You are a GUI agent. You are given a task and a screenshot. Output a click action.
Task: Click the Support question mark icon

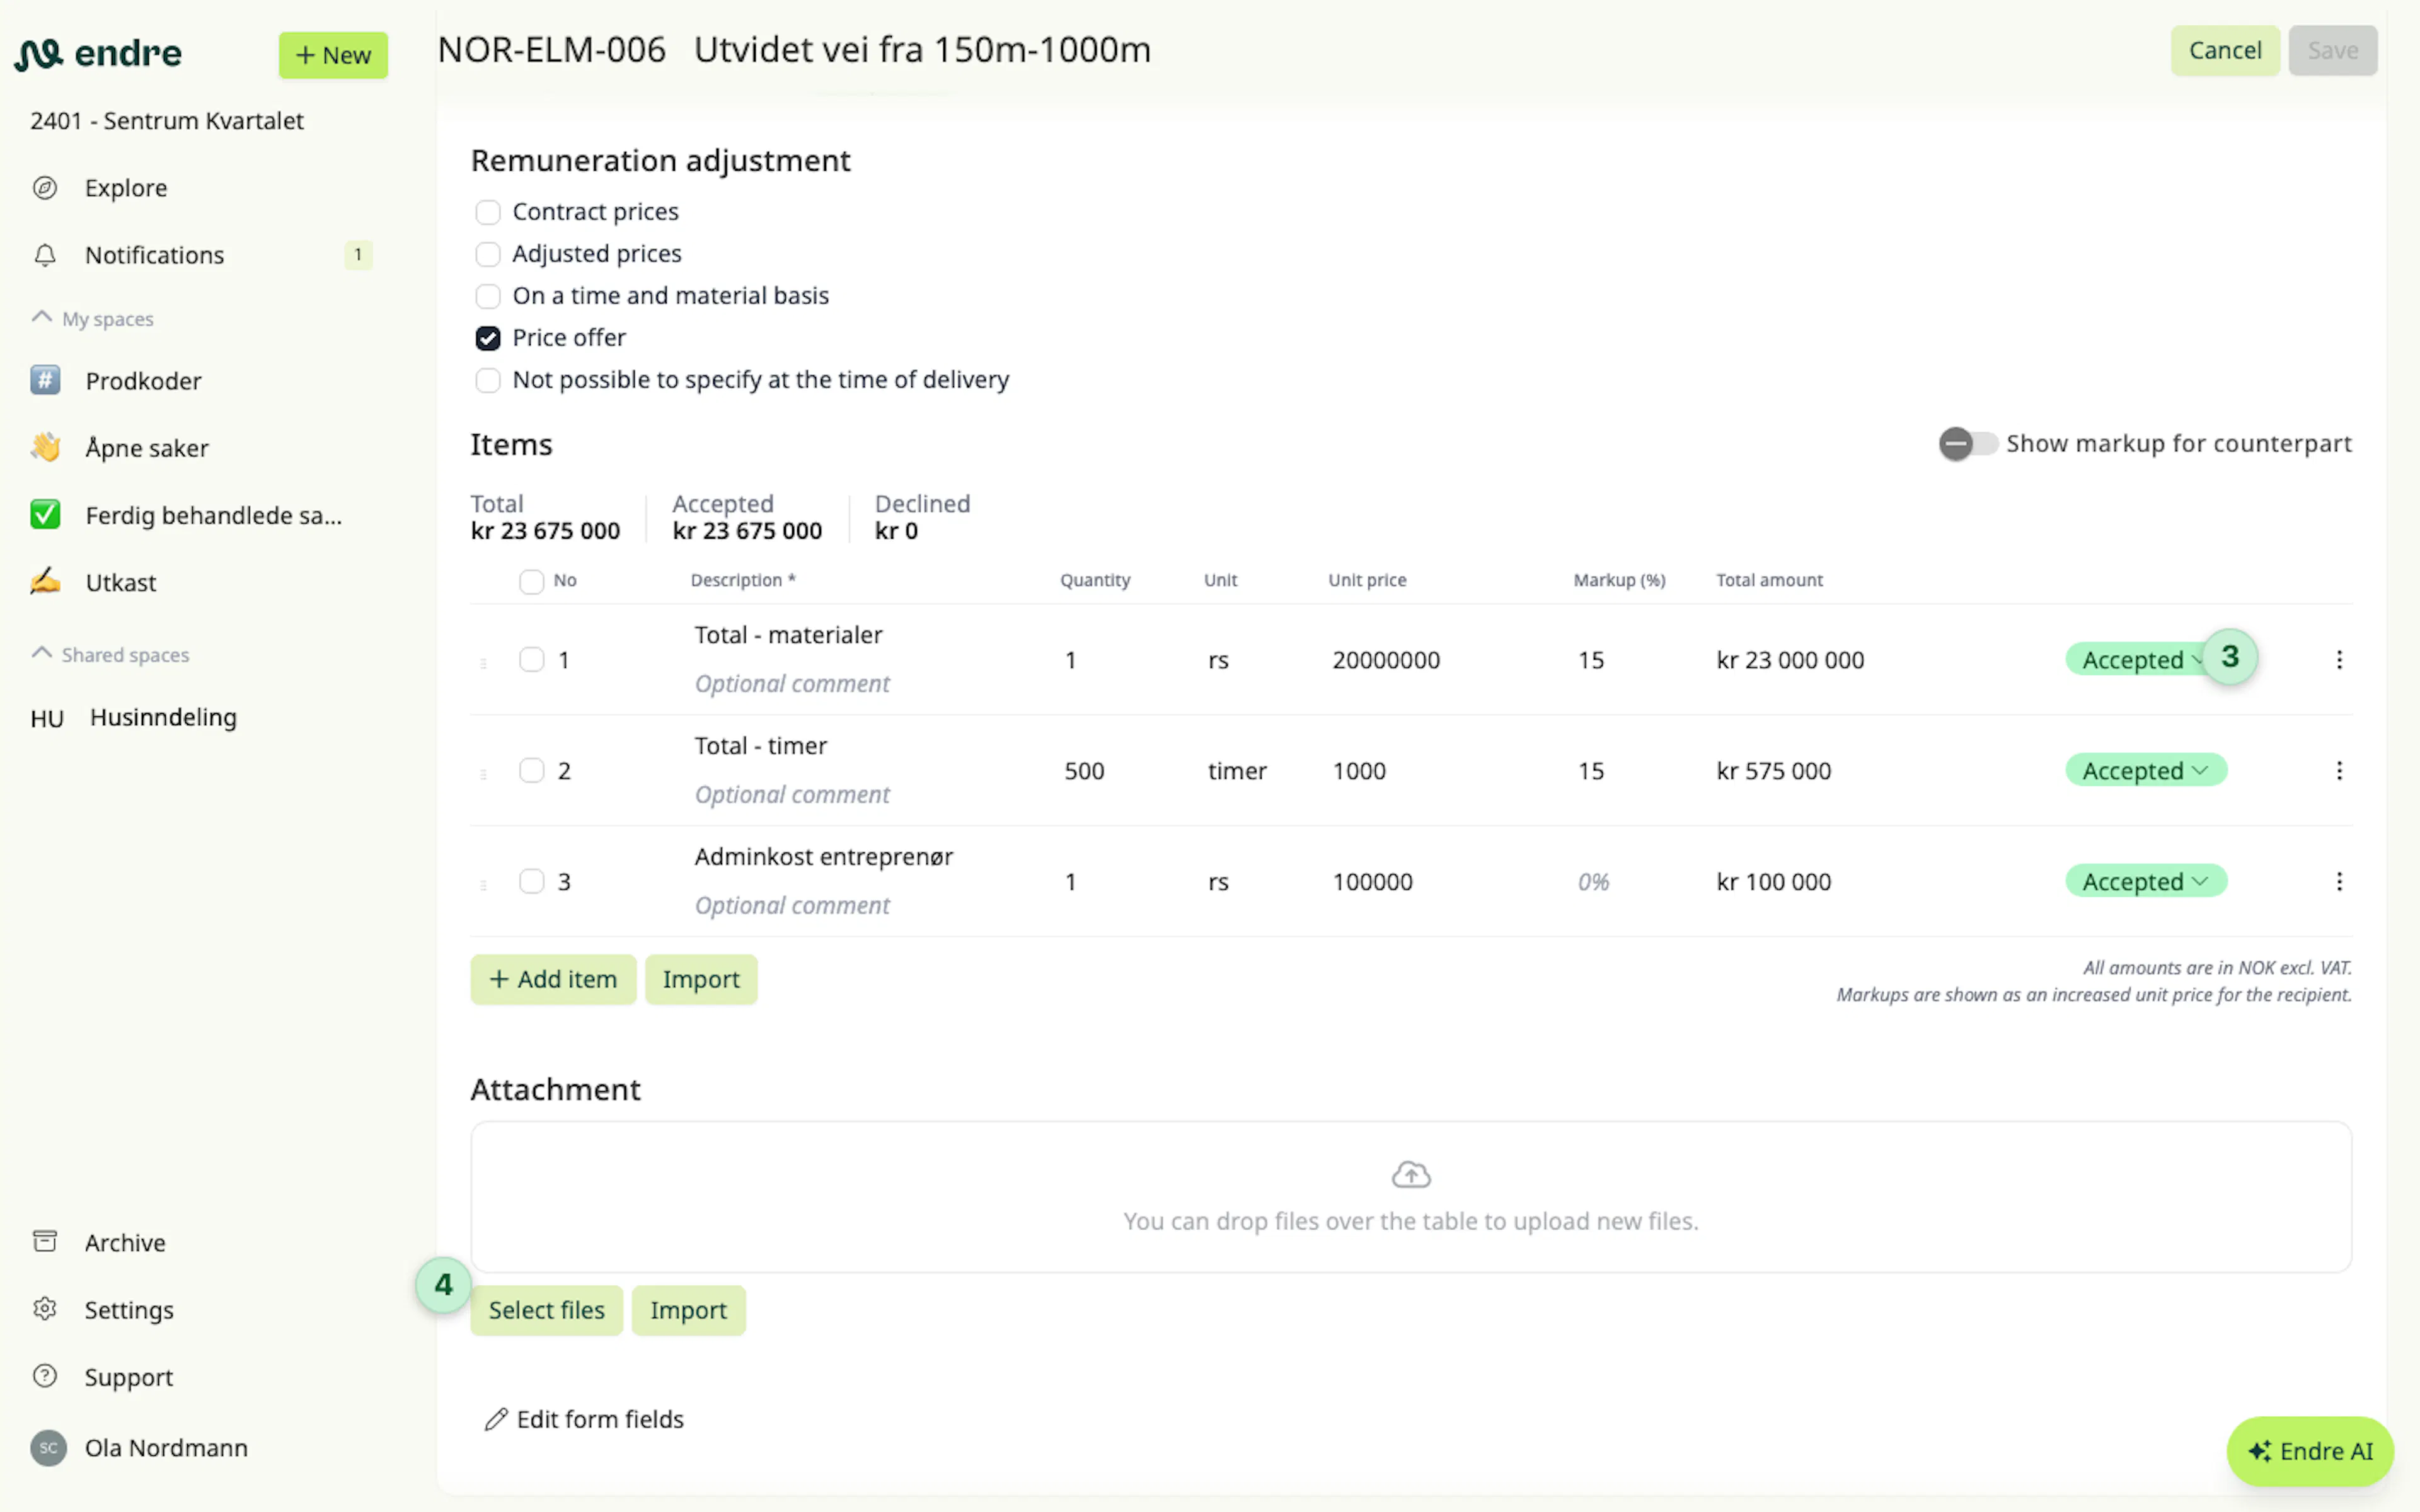pos(45,1376)
